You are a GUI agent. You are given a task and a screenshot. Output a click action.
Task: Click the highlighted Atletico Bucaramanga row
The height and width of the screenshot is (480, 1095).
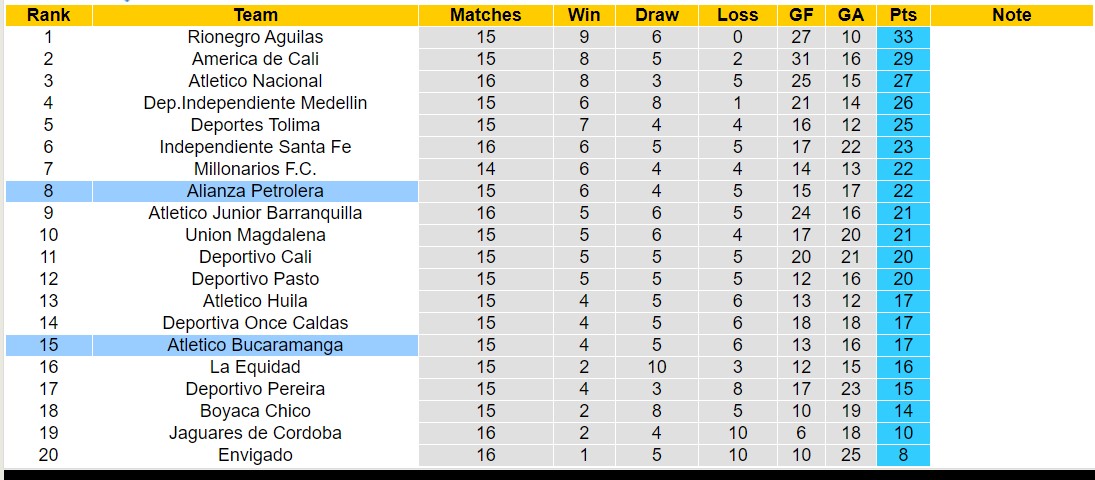[x=255, y=345]
